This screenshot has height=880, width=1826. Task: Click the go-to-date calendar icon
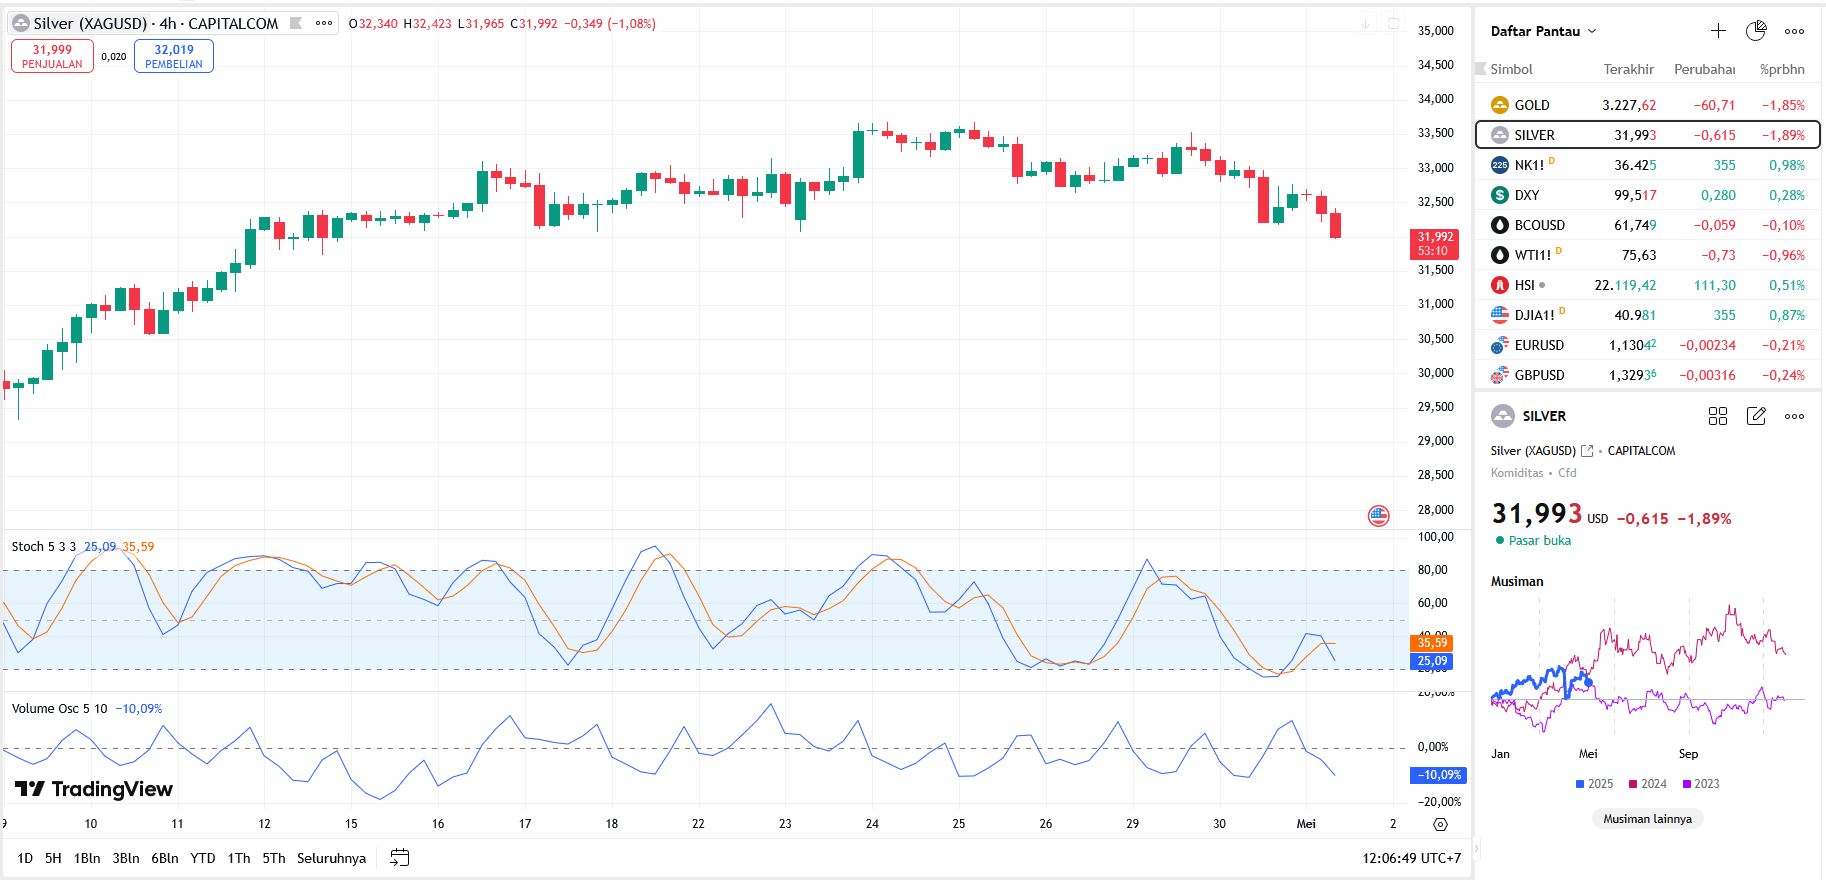point(400,857)
